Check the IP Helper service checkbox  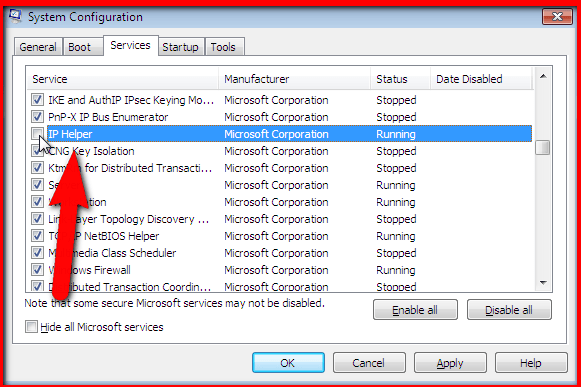click(x=37, y=133)
